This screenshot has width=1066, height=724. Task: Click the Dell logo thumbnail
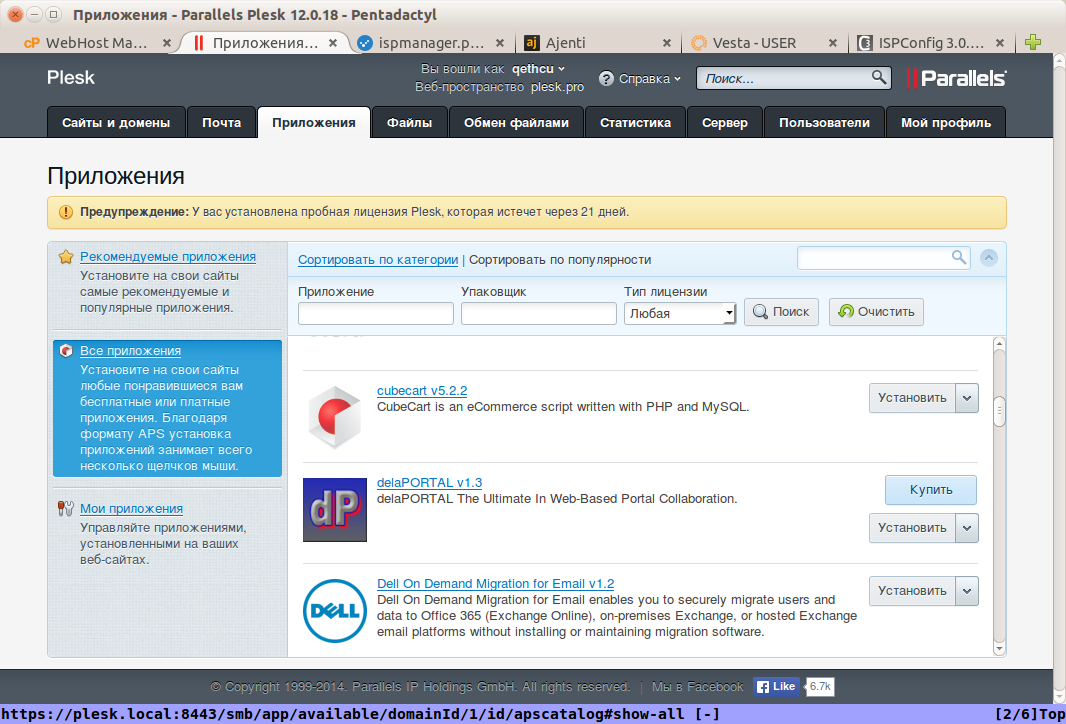pos(334,610)
